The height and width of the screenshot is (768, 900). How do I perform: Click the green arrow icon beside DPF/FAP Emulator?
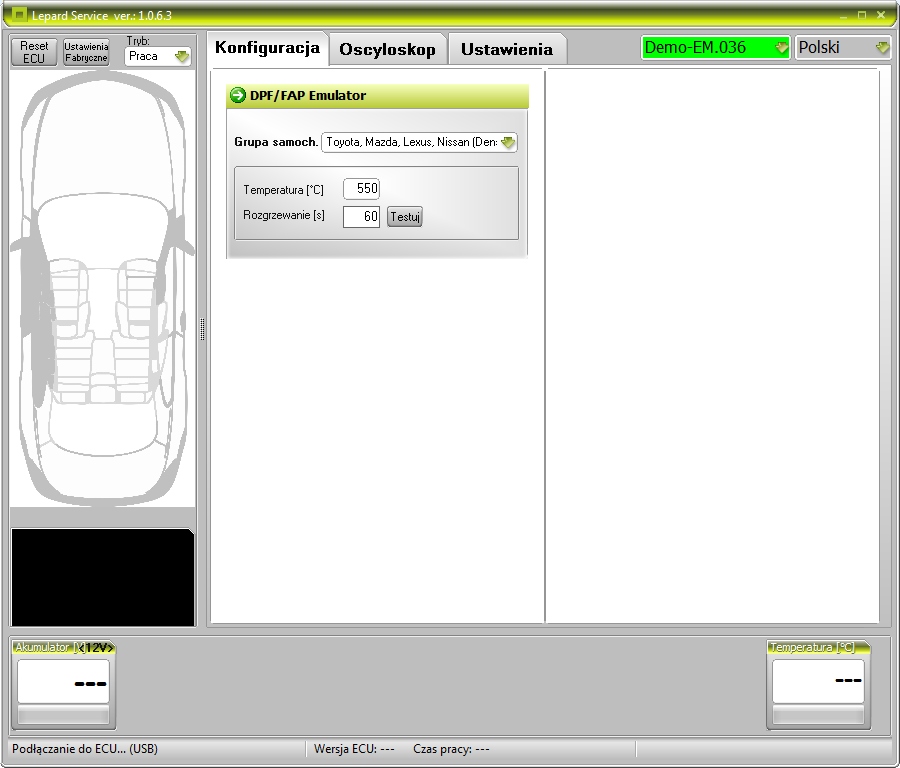pos(238,95)
